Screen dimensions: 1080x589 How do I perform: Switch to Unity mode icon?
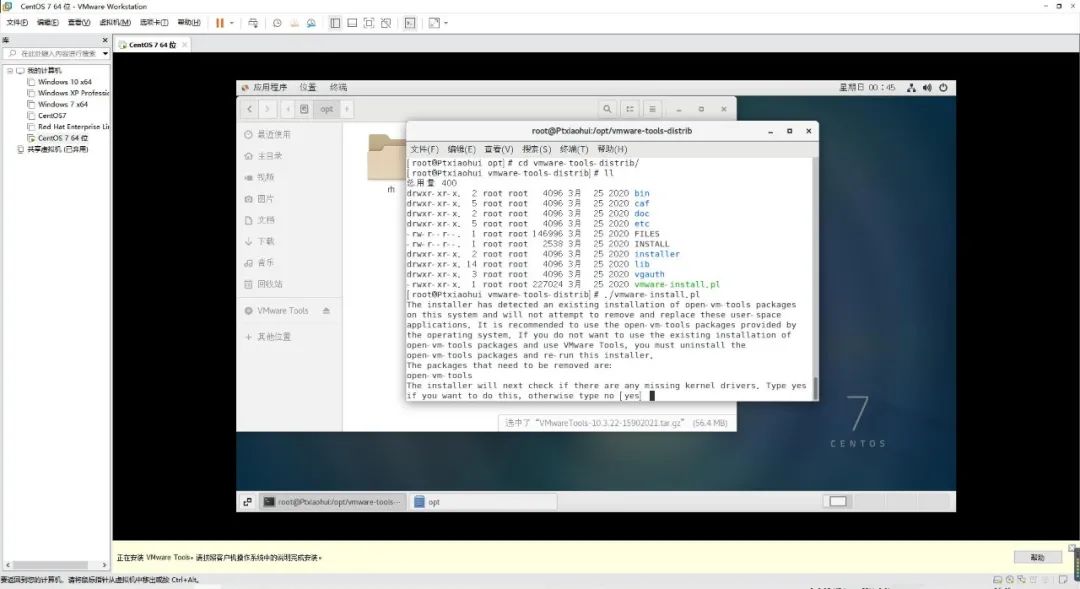386,23
